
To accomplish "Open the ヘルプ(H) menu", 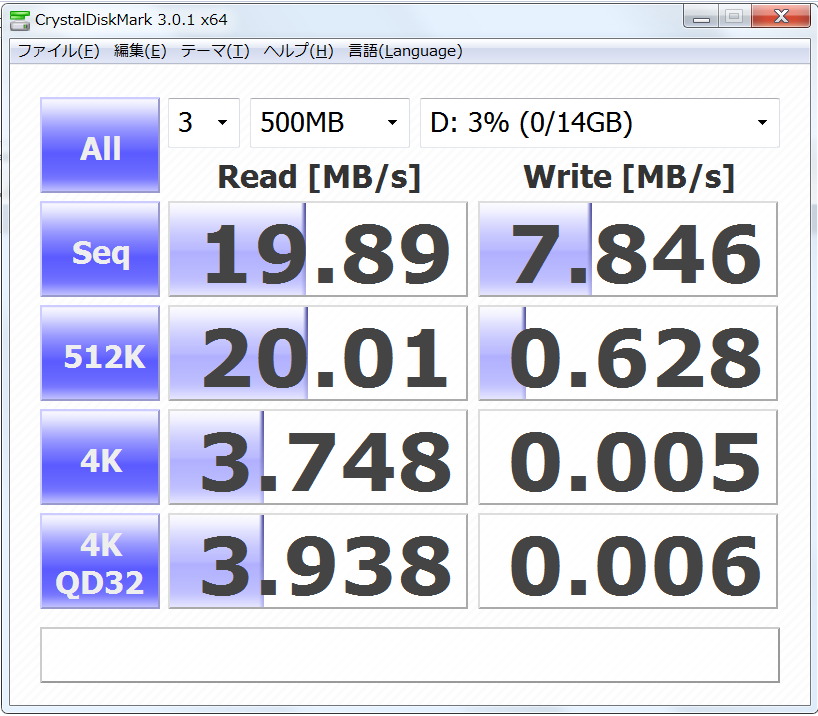I will click(x=298, y=51).
